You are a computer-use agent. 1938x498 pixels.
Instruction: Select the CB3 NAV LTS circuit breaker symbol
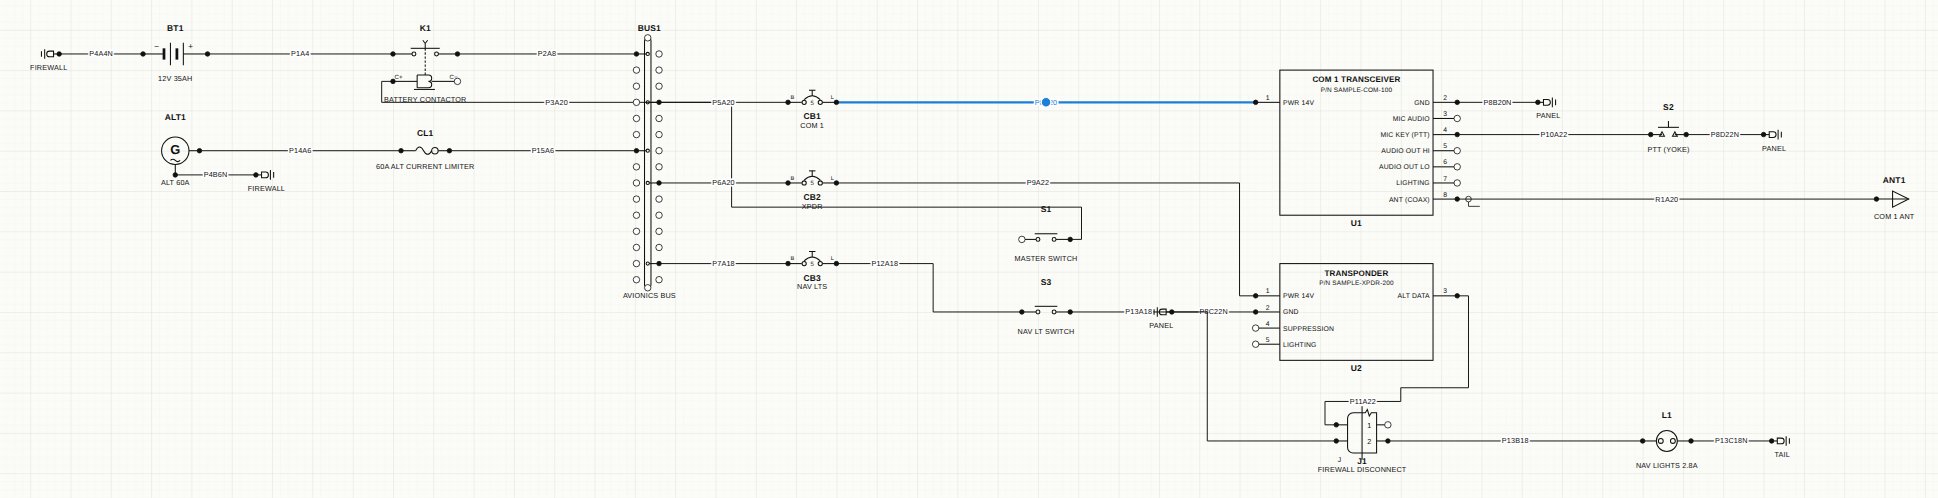tap(812, 262)
